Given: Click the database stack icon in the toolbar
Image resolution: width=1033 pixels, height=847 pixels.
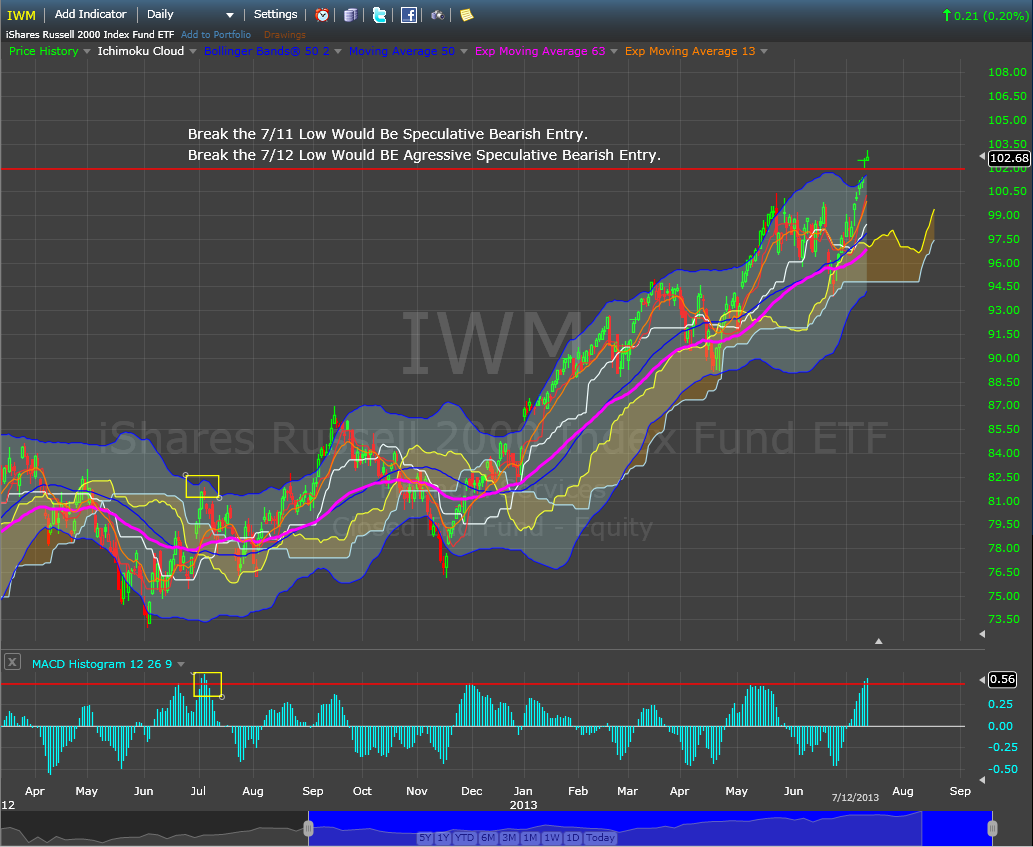Looking at the screenshot, I should coord(350,14).
